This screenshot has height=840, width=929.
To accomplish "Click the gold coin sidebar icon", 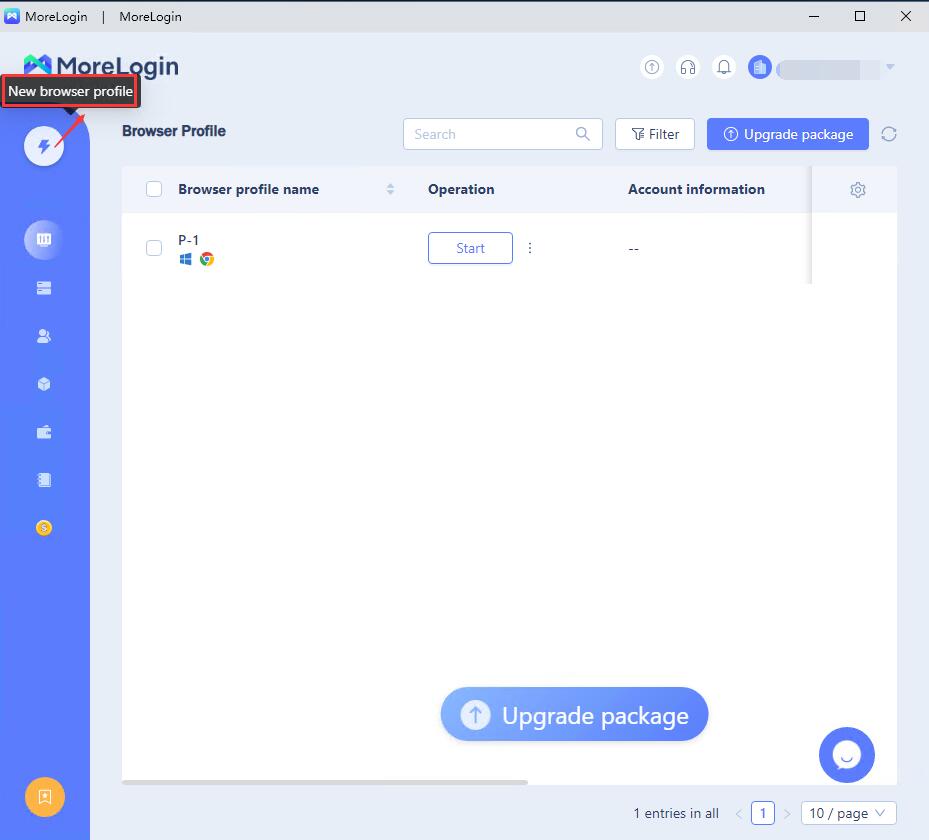I will 44,528.
